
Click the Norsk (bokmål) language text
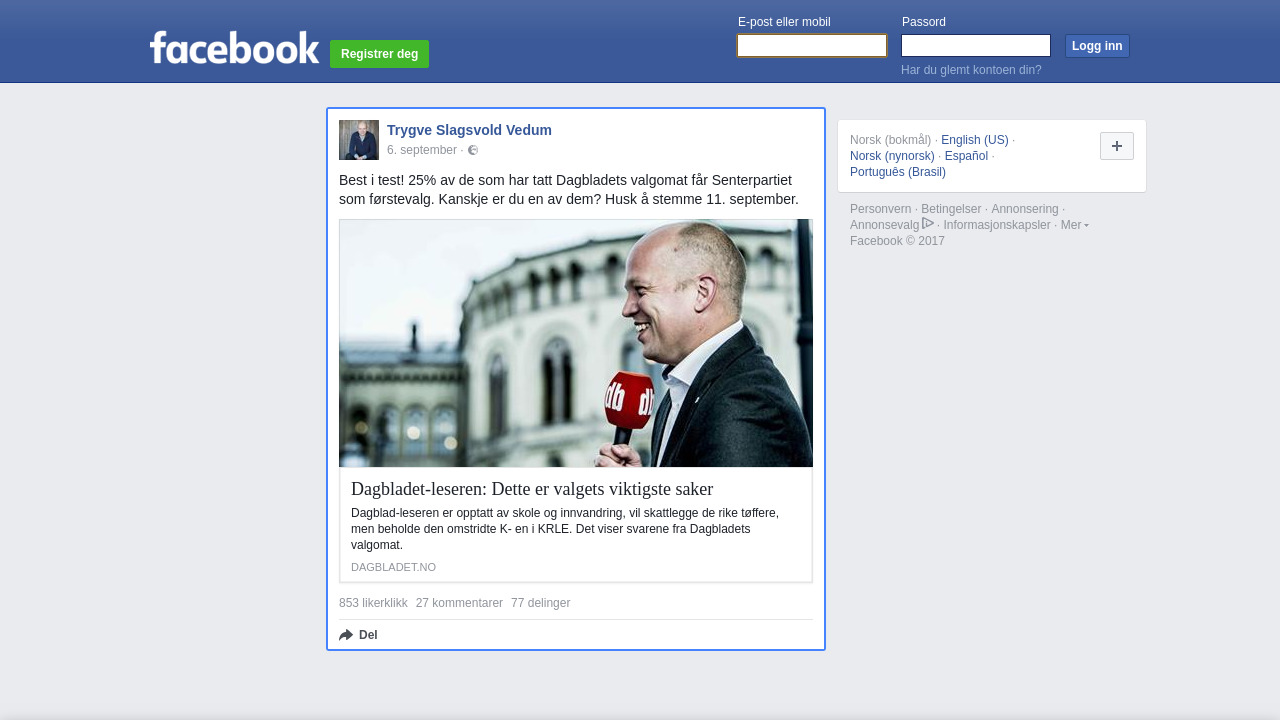point(890,140)
